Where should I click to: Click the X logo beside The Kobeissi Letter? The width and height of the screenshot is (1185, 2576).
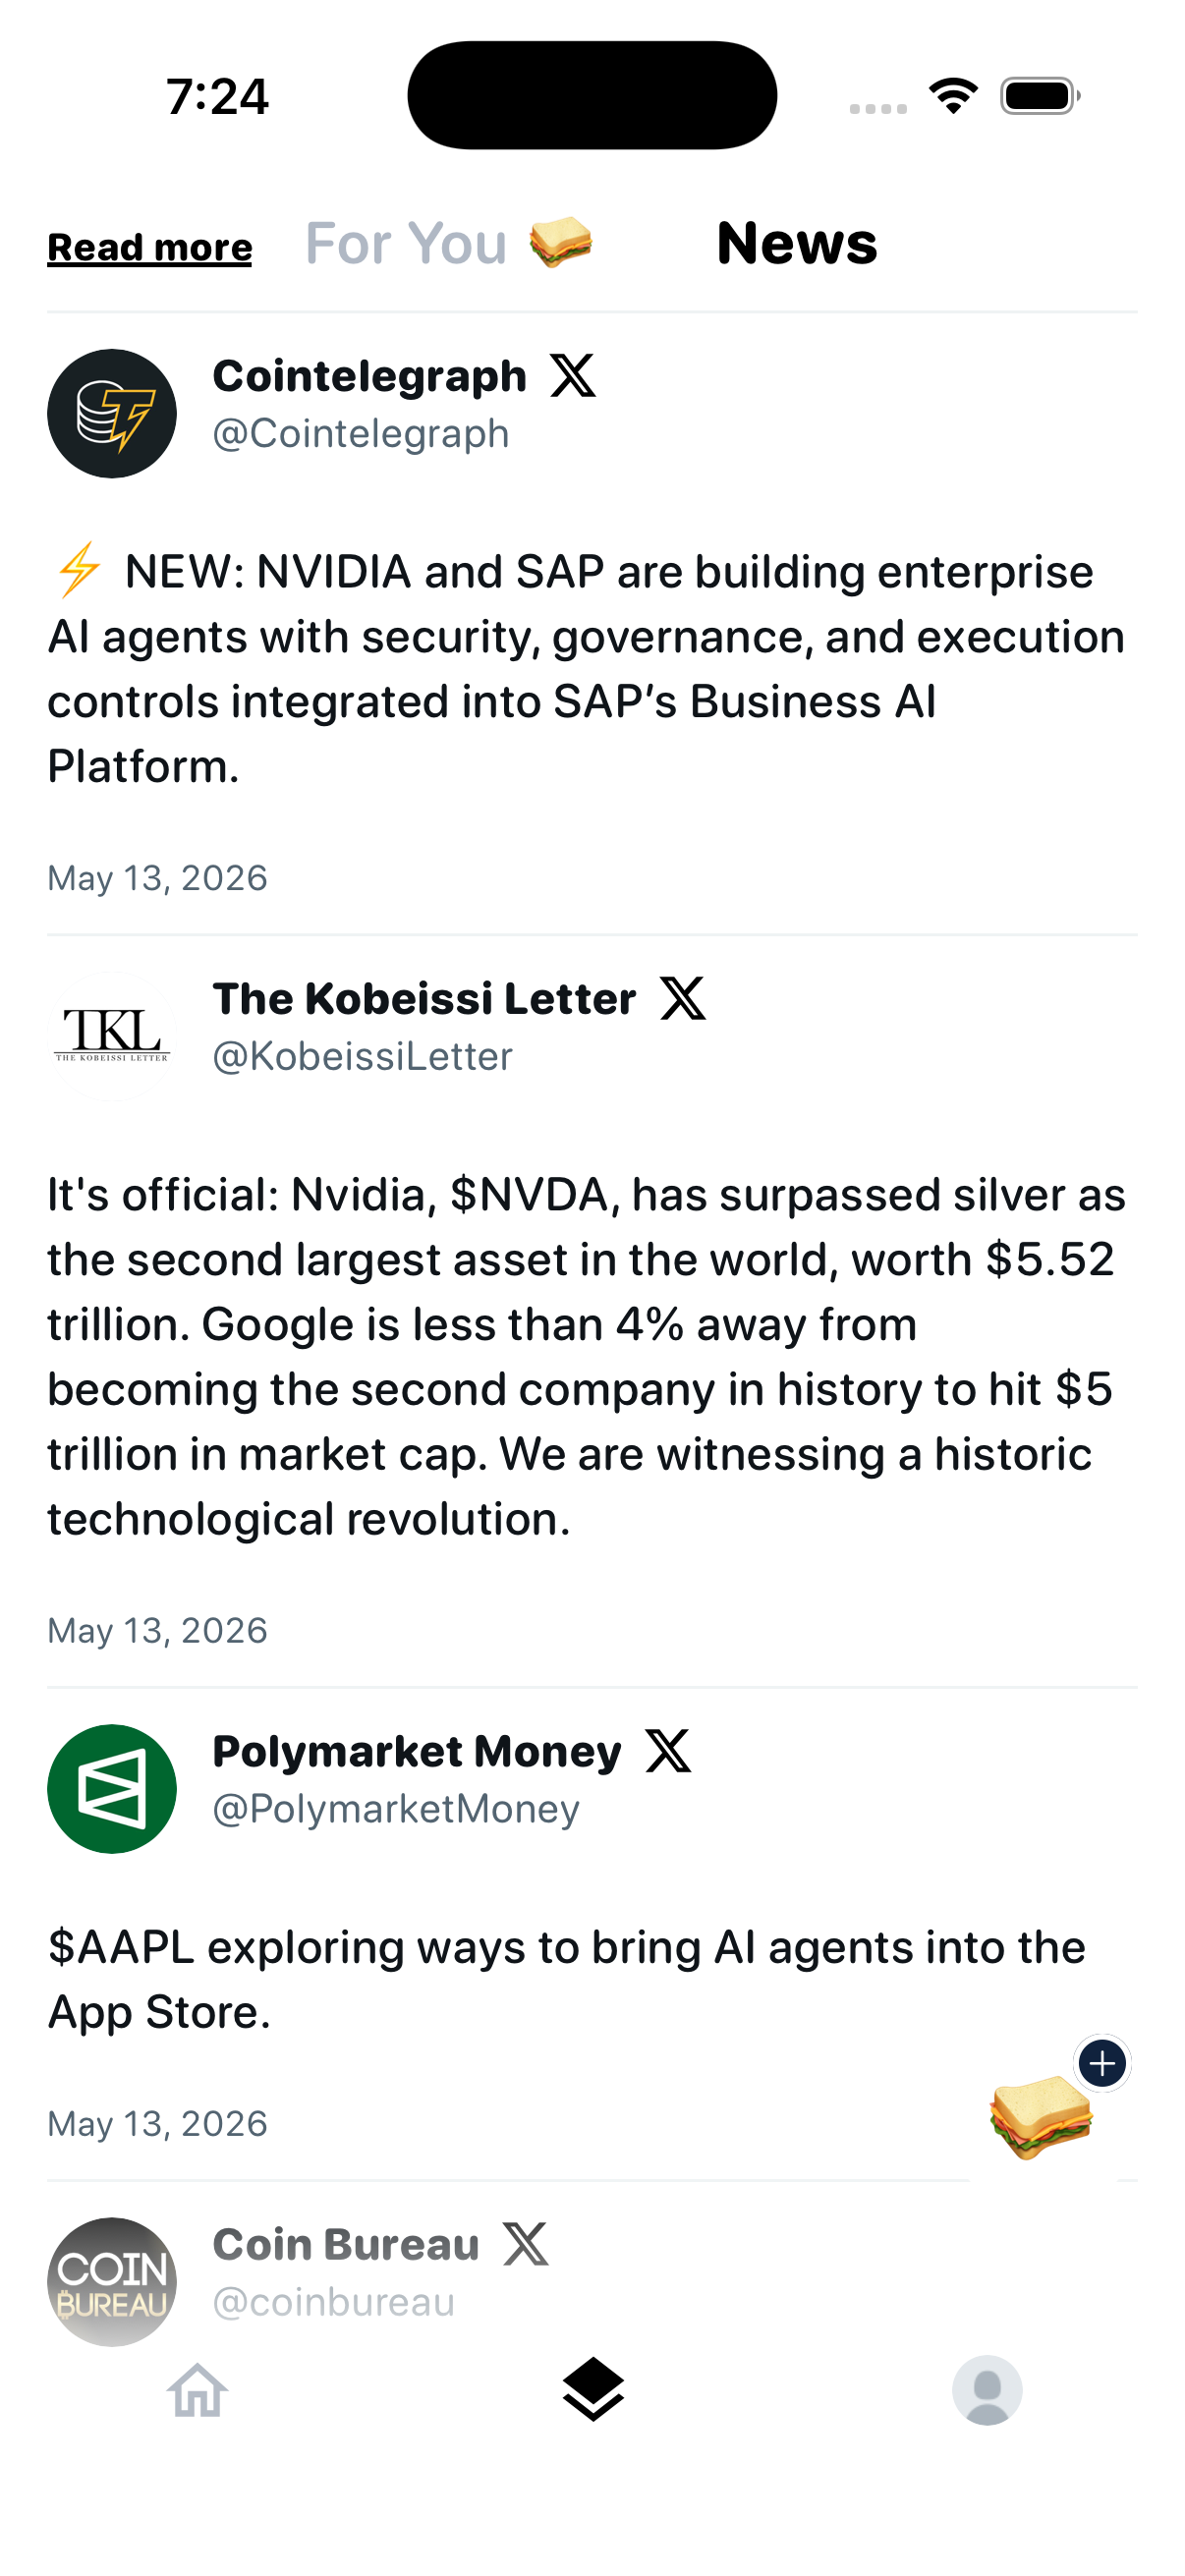click(x=683, y=998)
